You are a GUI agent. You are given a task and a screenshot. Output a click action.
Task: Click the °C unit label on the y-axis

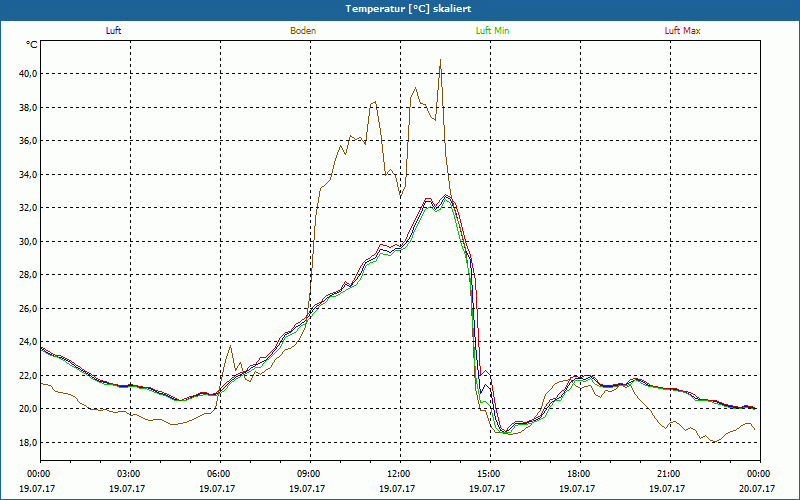pyautogui.click(x=32, y=45)
